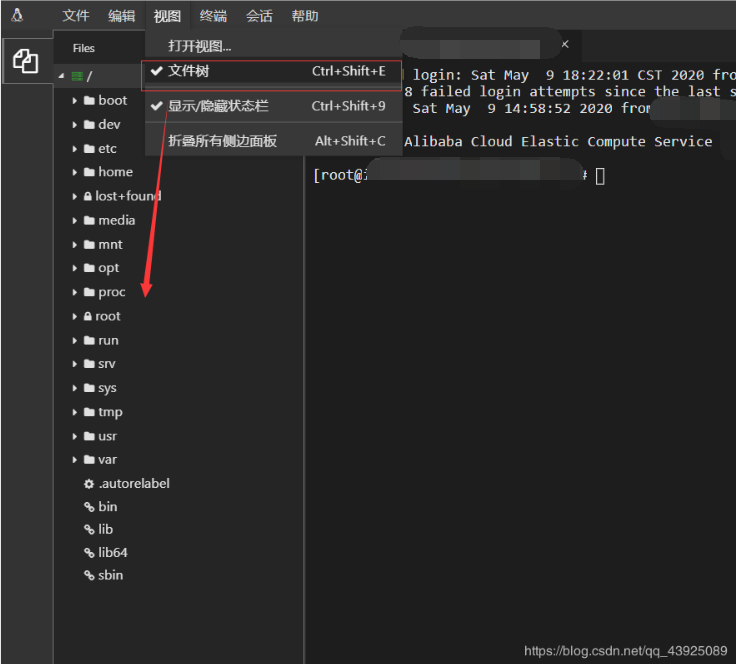This screenshot has height=664, width=736.
Task: Expand the boot folder arrow
Action: (x=75, y=100)
